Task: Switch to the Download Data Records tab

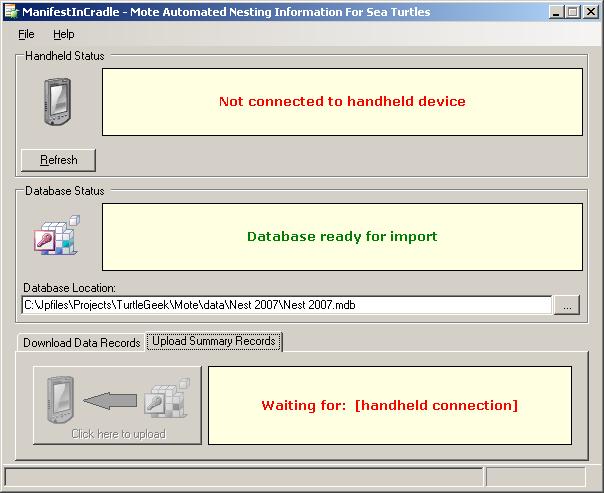Action: click(82, 343)
